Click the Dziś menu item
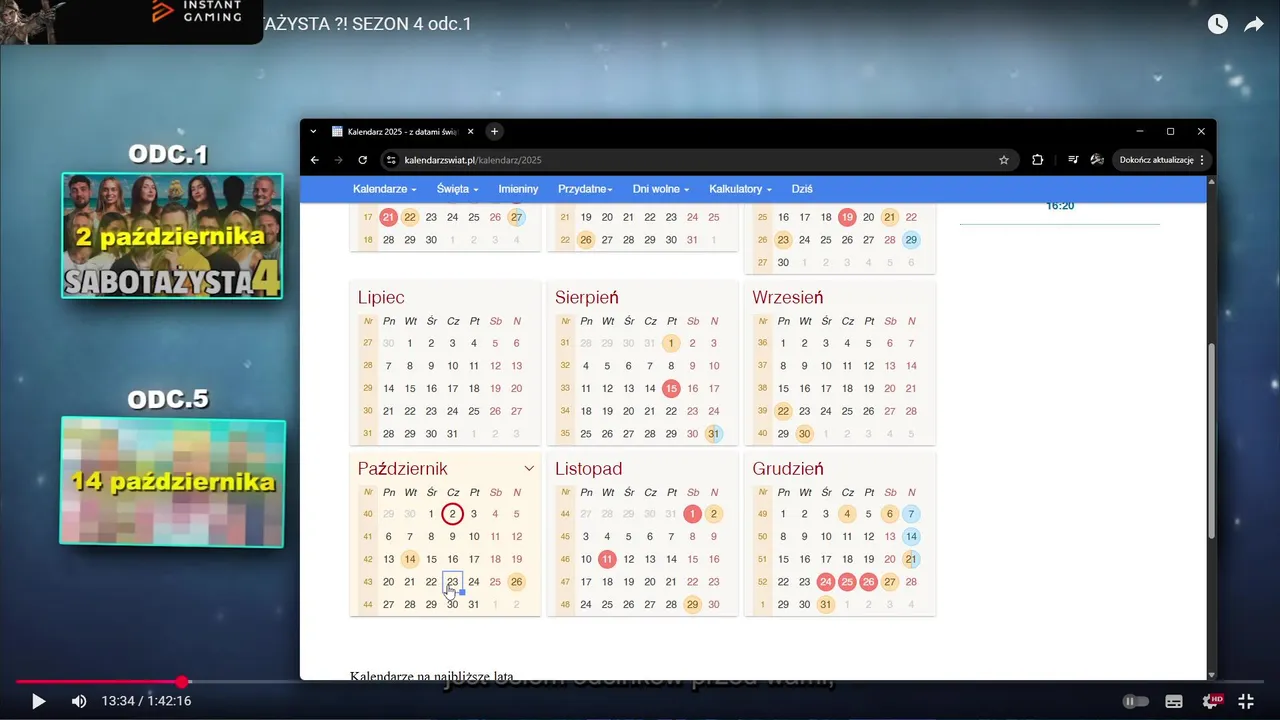The width and height of the screenshot is (1280, 720). (802, 189)
